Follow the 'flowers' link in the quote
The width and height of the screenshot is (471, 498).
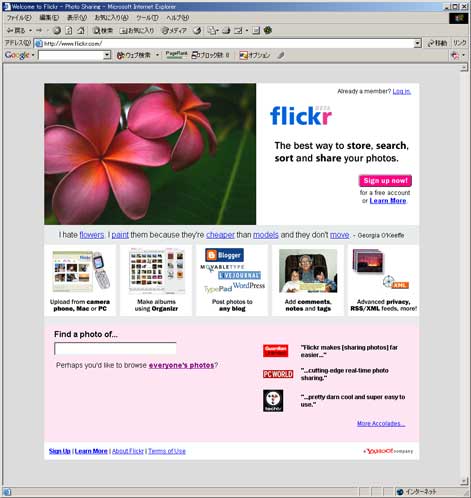92,235
